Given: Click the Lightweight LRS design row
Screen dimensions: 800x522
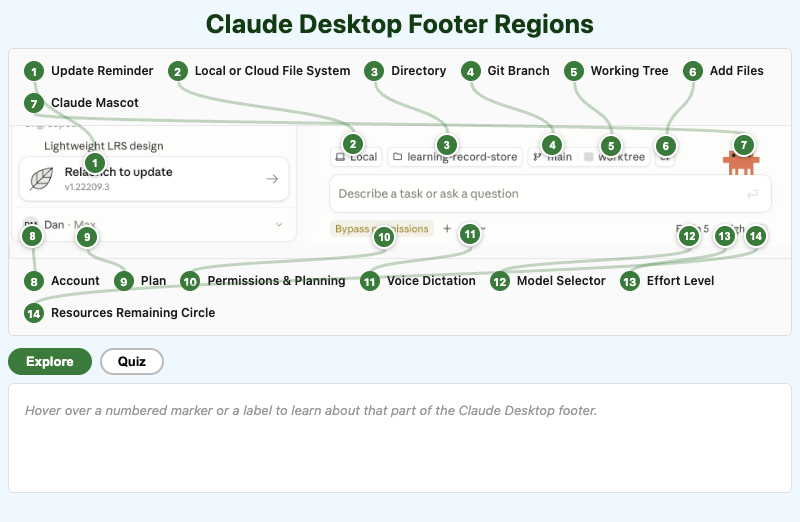Looking at the screenshot, I should (x=104, y=146).
